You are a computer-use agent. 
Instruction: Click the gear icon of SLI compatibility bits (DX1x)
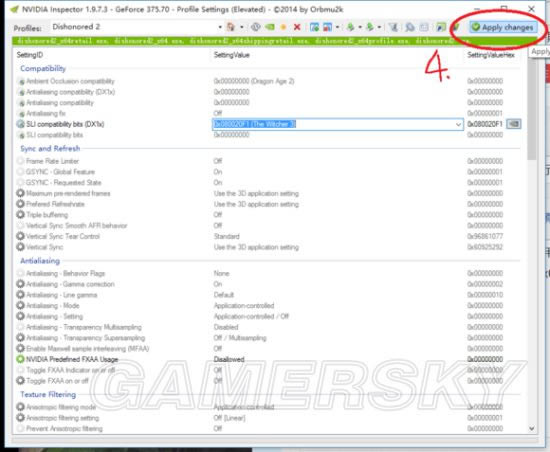pyautogui.click(x=21, y=124)
